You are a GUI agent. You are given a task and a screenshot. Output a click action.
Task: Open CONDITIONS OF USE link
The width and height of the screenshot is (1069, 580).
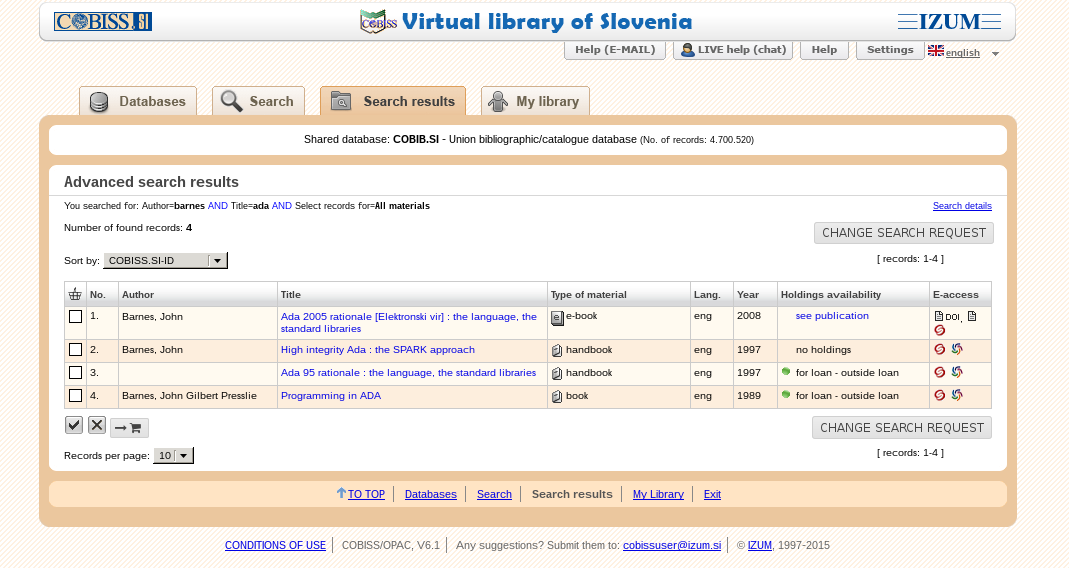(x=275, y=545)
